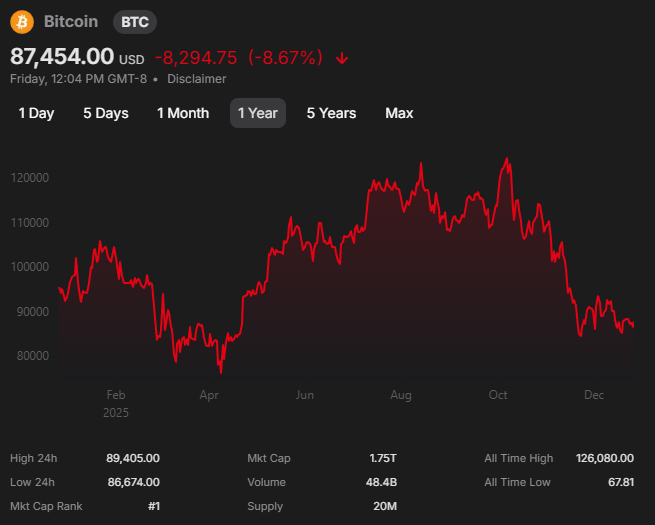Click the 110000 y-axis label
The height and width of the screenshot is (525, 655).
30,223
